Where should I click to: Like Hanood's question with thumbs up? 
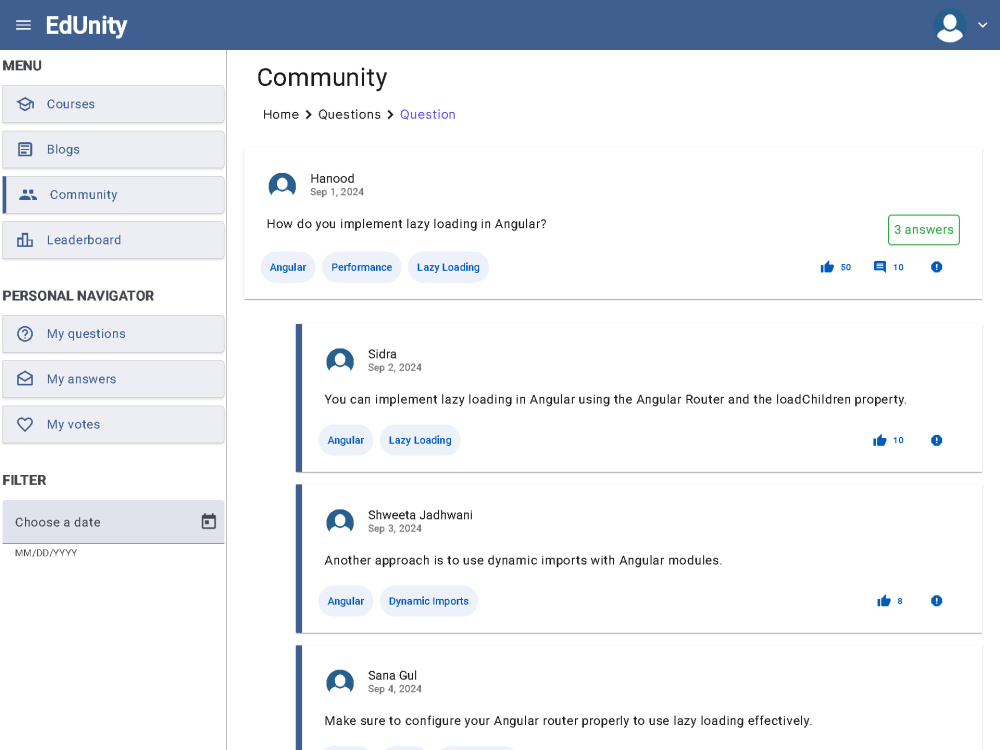click(x=827, y=267)
